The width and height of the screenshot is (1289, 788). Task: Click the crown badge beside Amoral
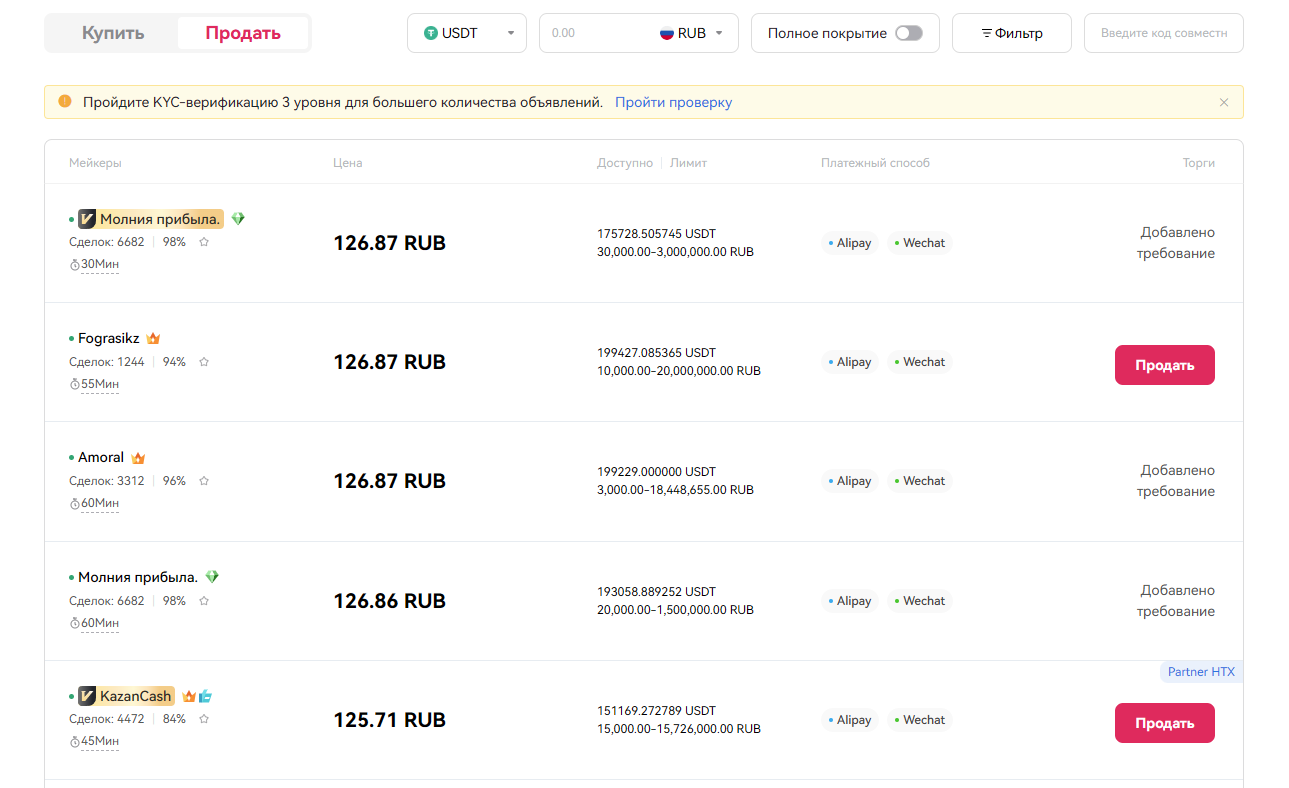pos(138,458)
